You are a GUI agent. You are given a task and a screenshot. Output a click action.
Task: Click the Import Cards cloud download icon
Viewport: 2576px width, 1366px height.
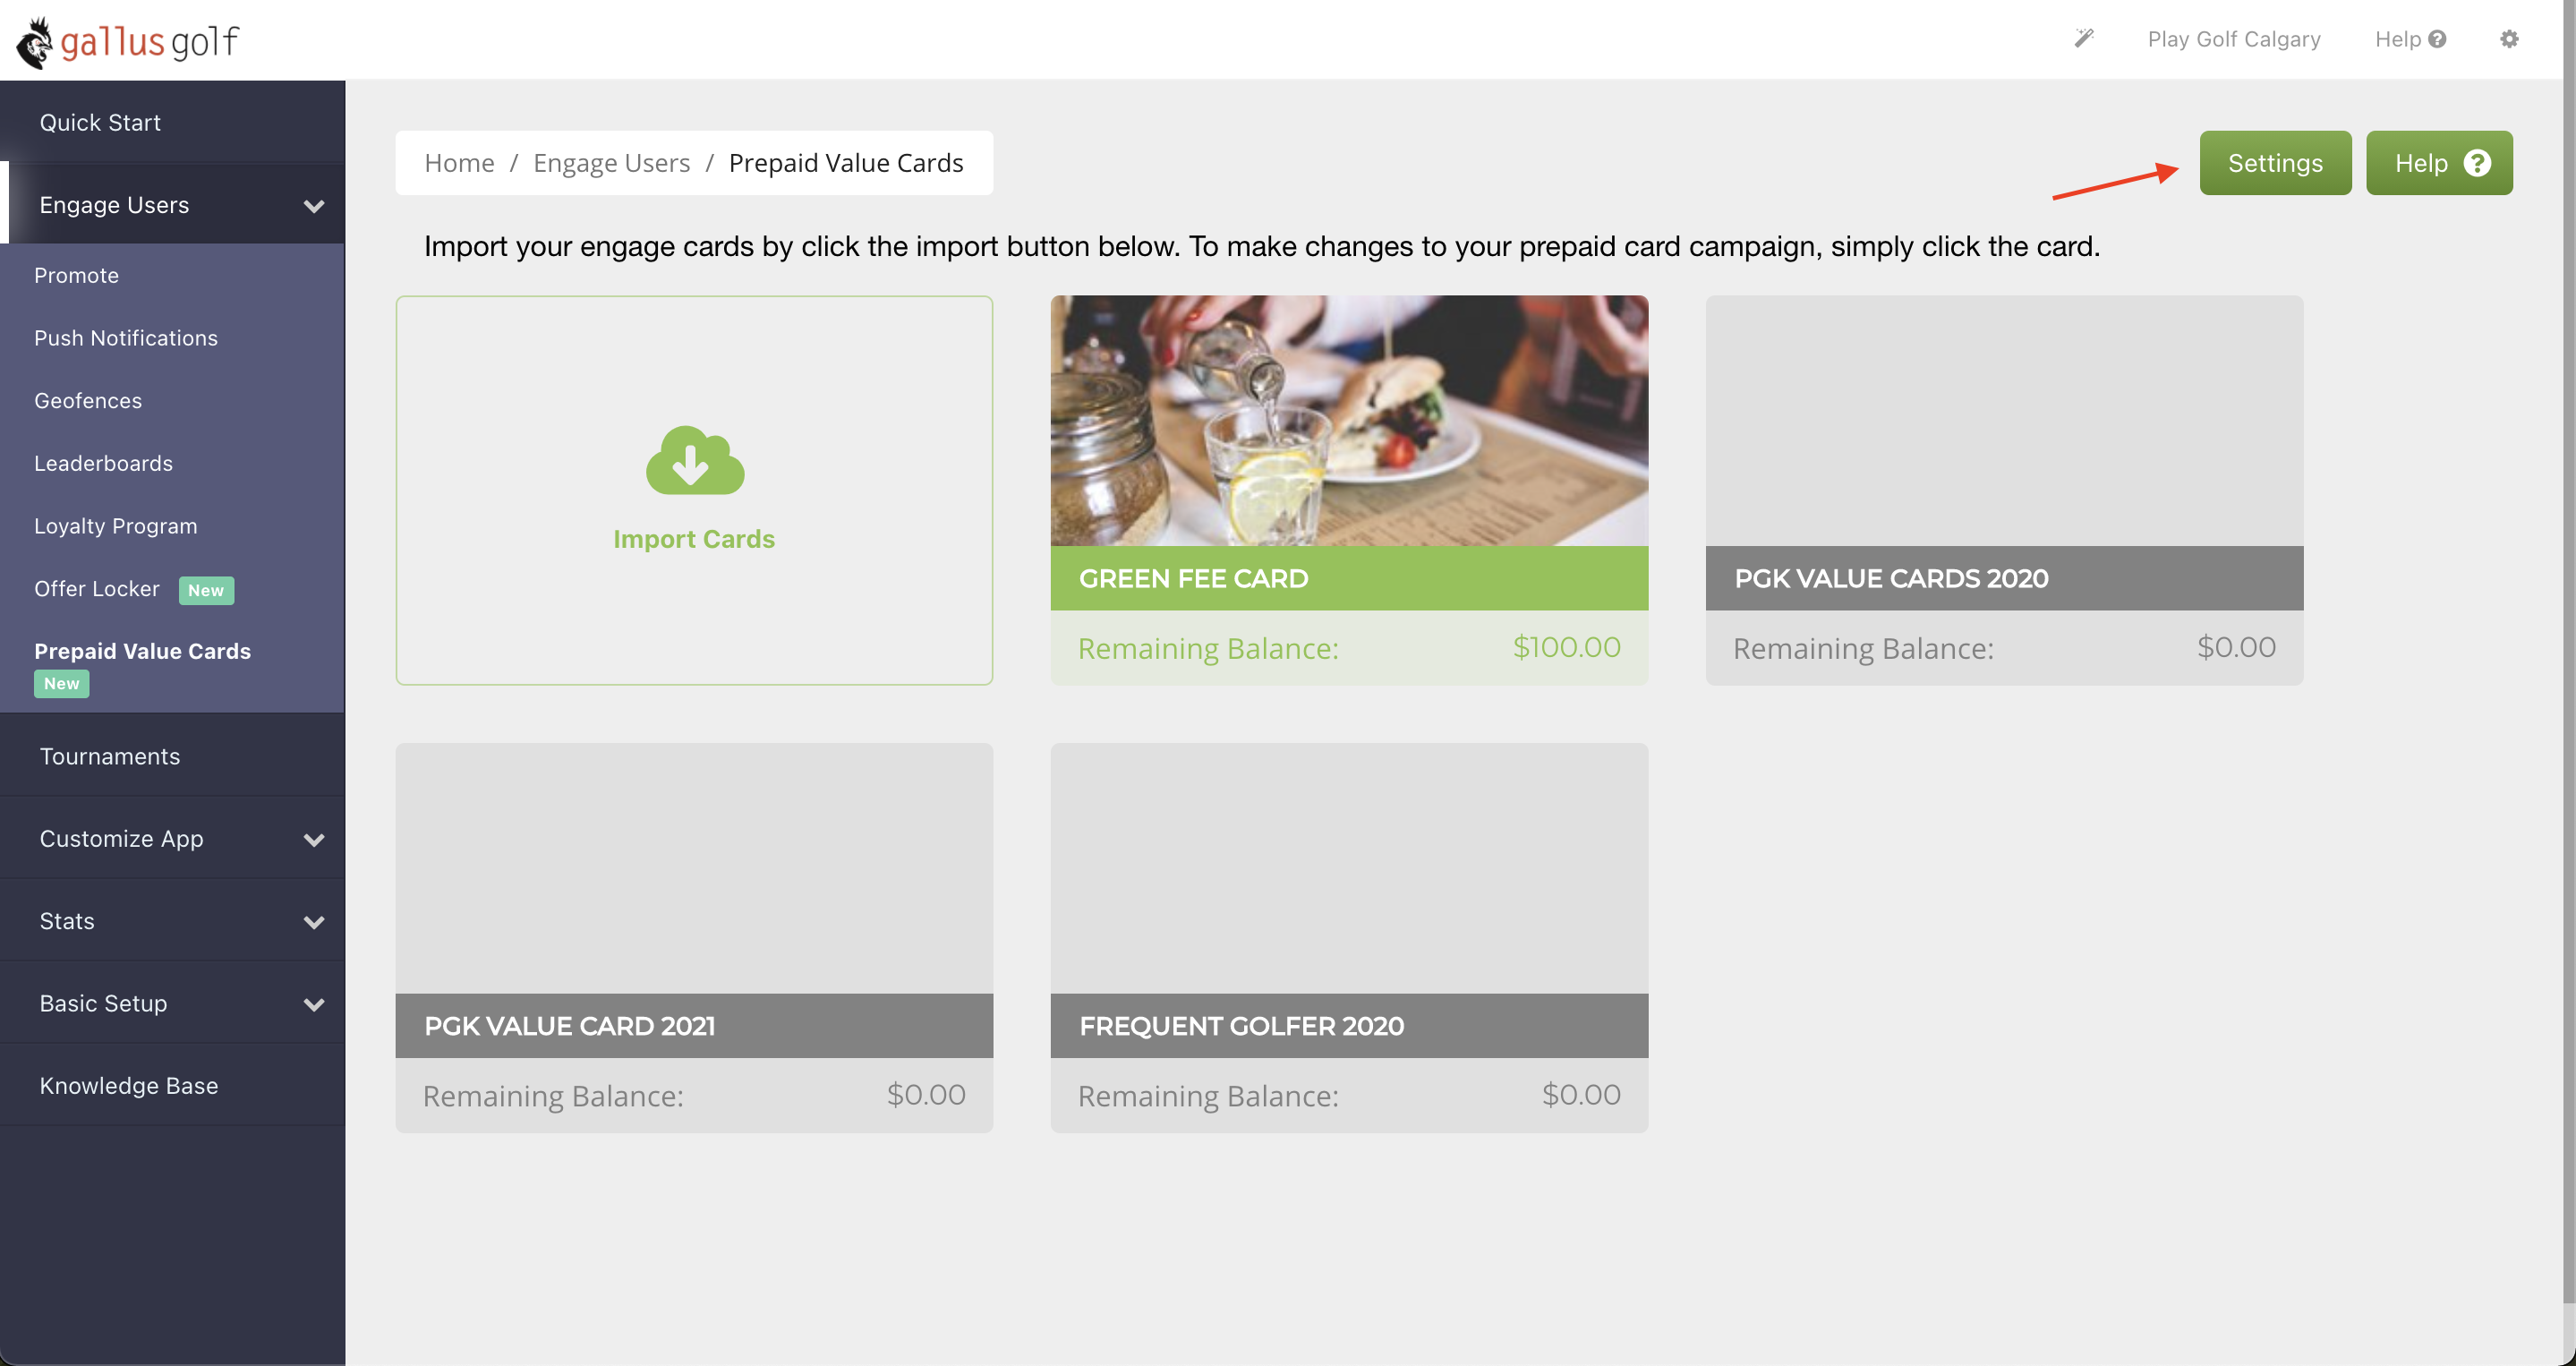[x=695, y=461]
